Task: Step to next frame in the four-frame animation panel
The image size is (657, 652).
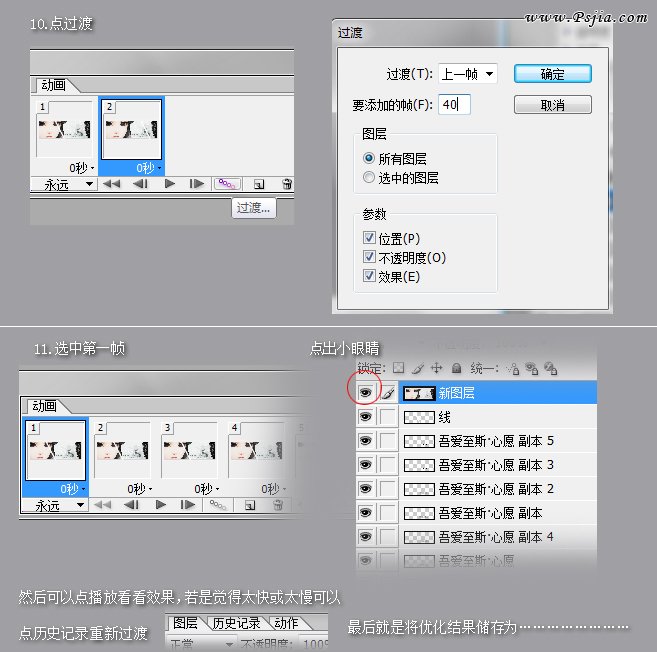Action: click(x=188, y=505)
